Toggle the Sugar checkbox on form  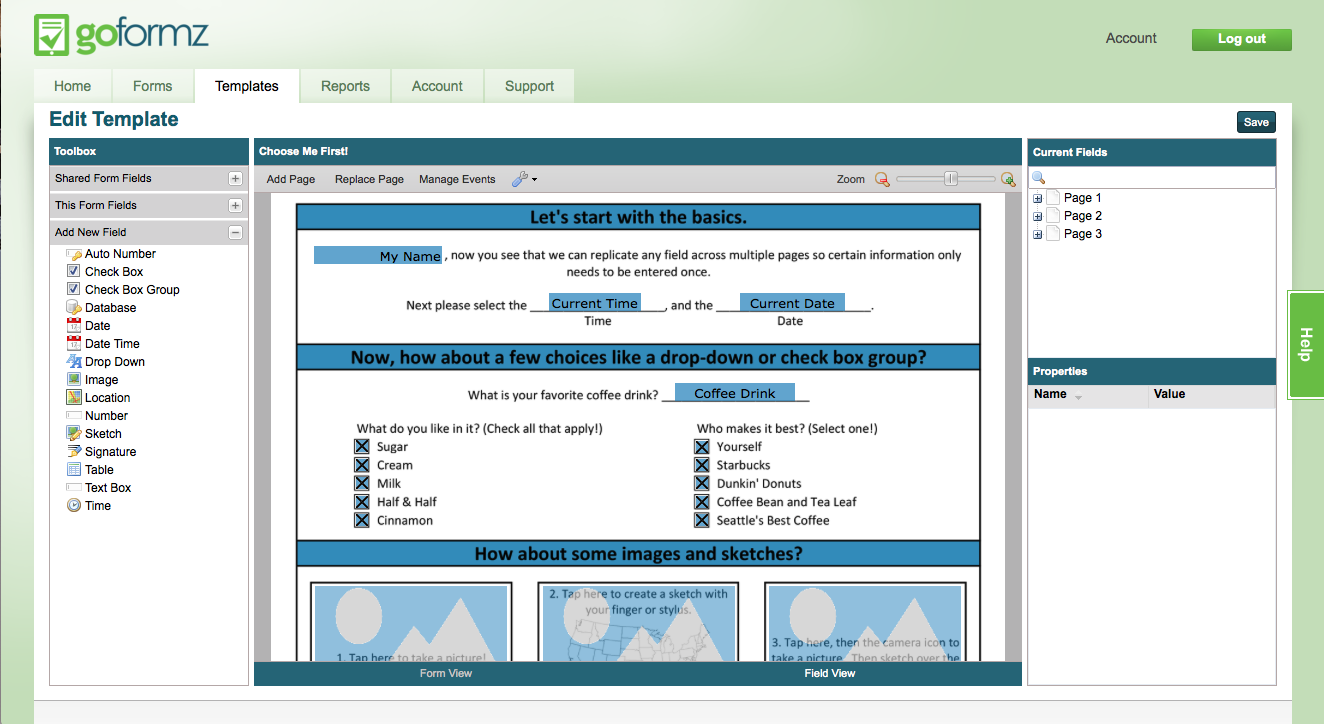point(362,447)
